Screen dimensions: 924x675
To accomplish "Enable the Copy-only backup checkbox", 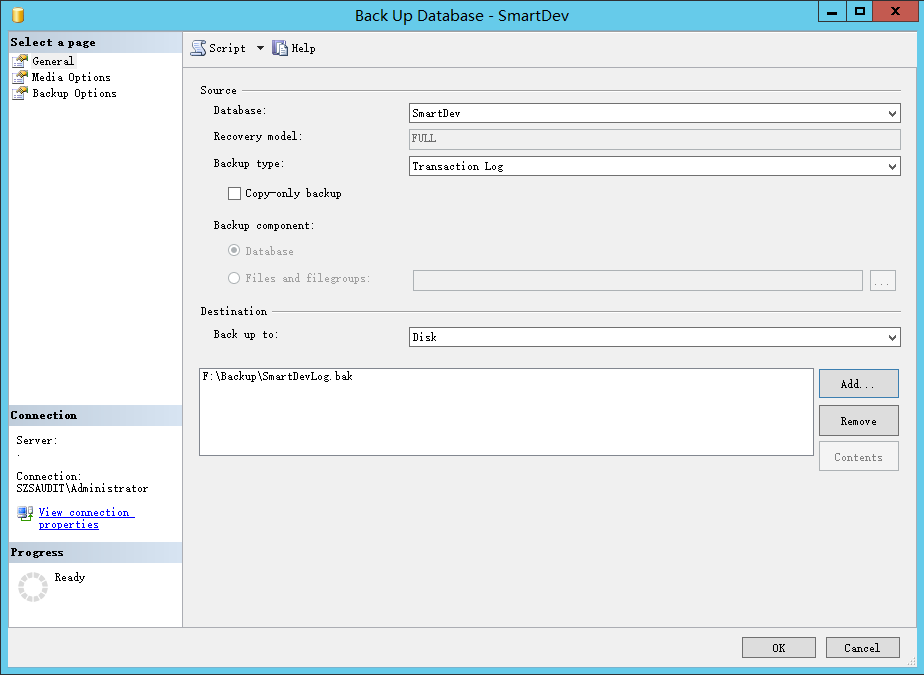I will pos(235,193).
